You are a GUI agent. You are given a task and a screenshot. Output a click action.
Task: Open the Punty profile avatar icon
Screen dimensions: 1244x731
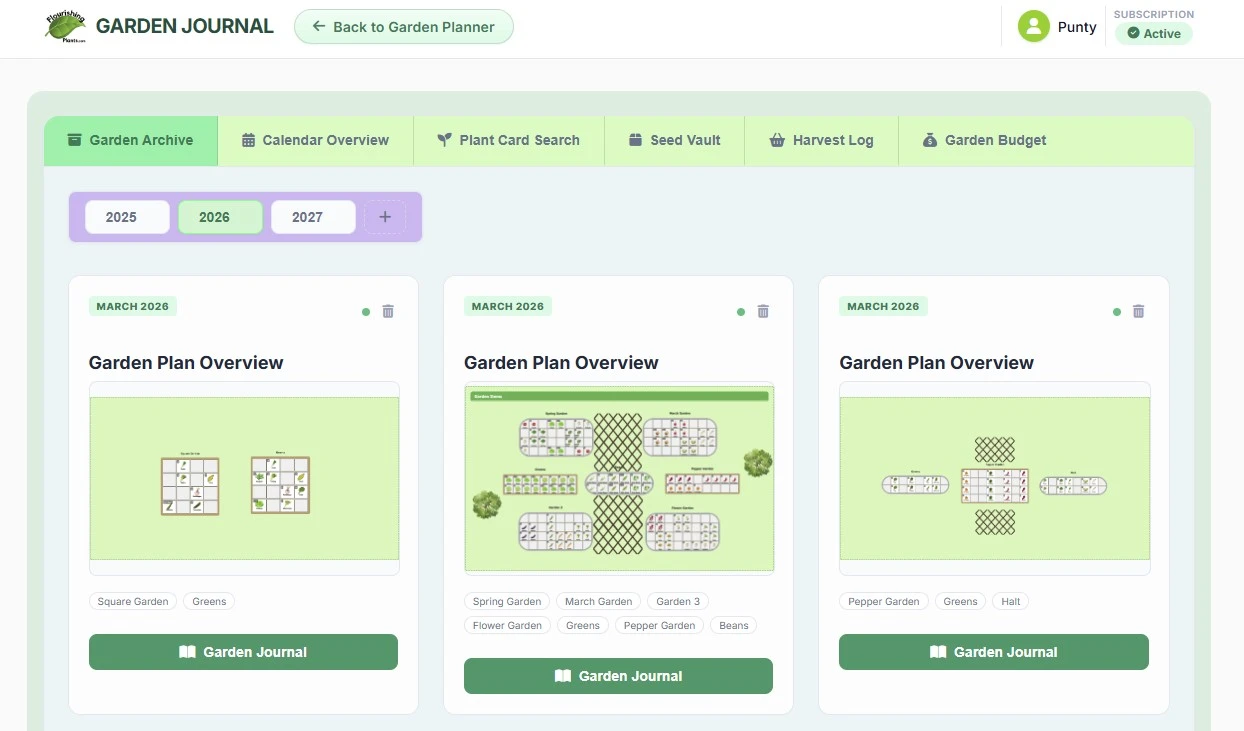coord(1033,26)
